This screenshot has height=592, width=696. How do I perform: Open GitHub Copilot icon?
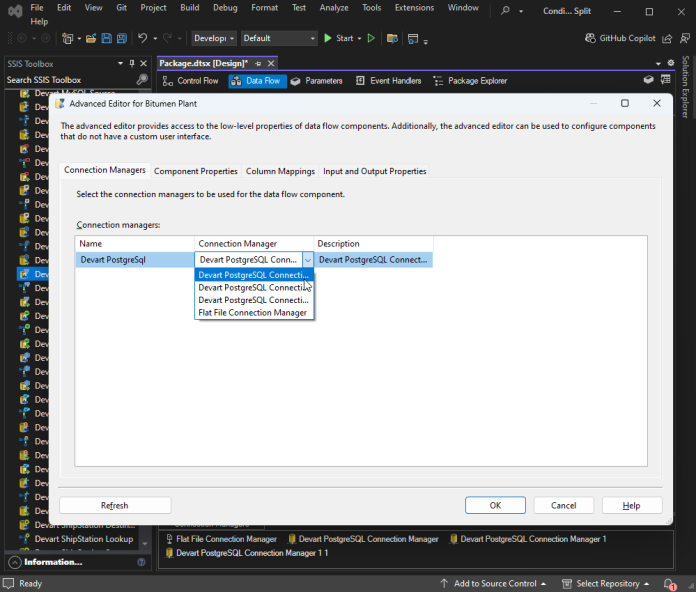coord(590,38)
